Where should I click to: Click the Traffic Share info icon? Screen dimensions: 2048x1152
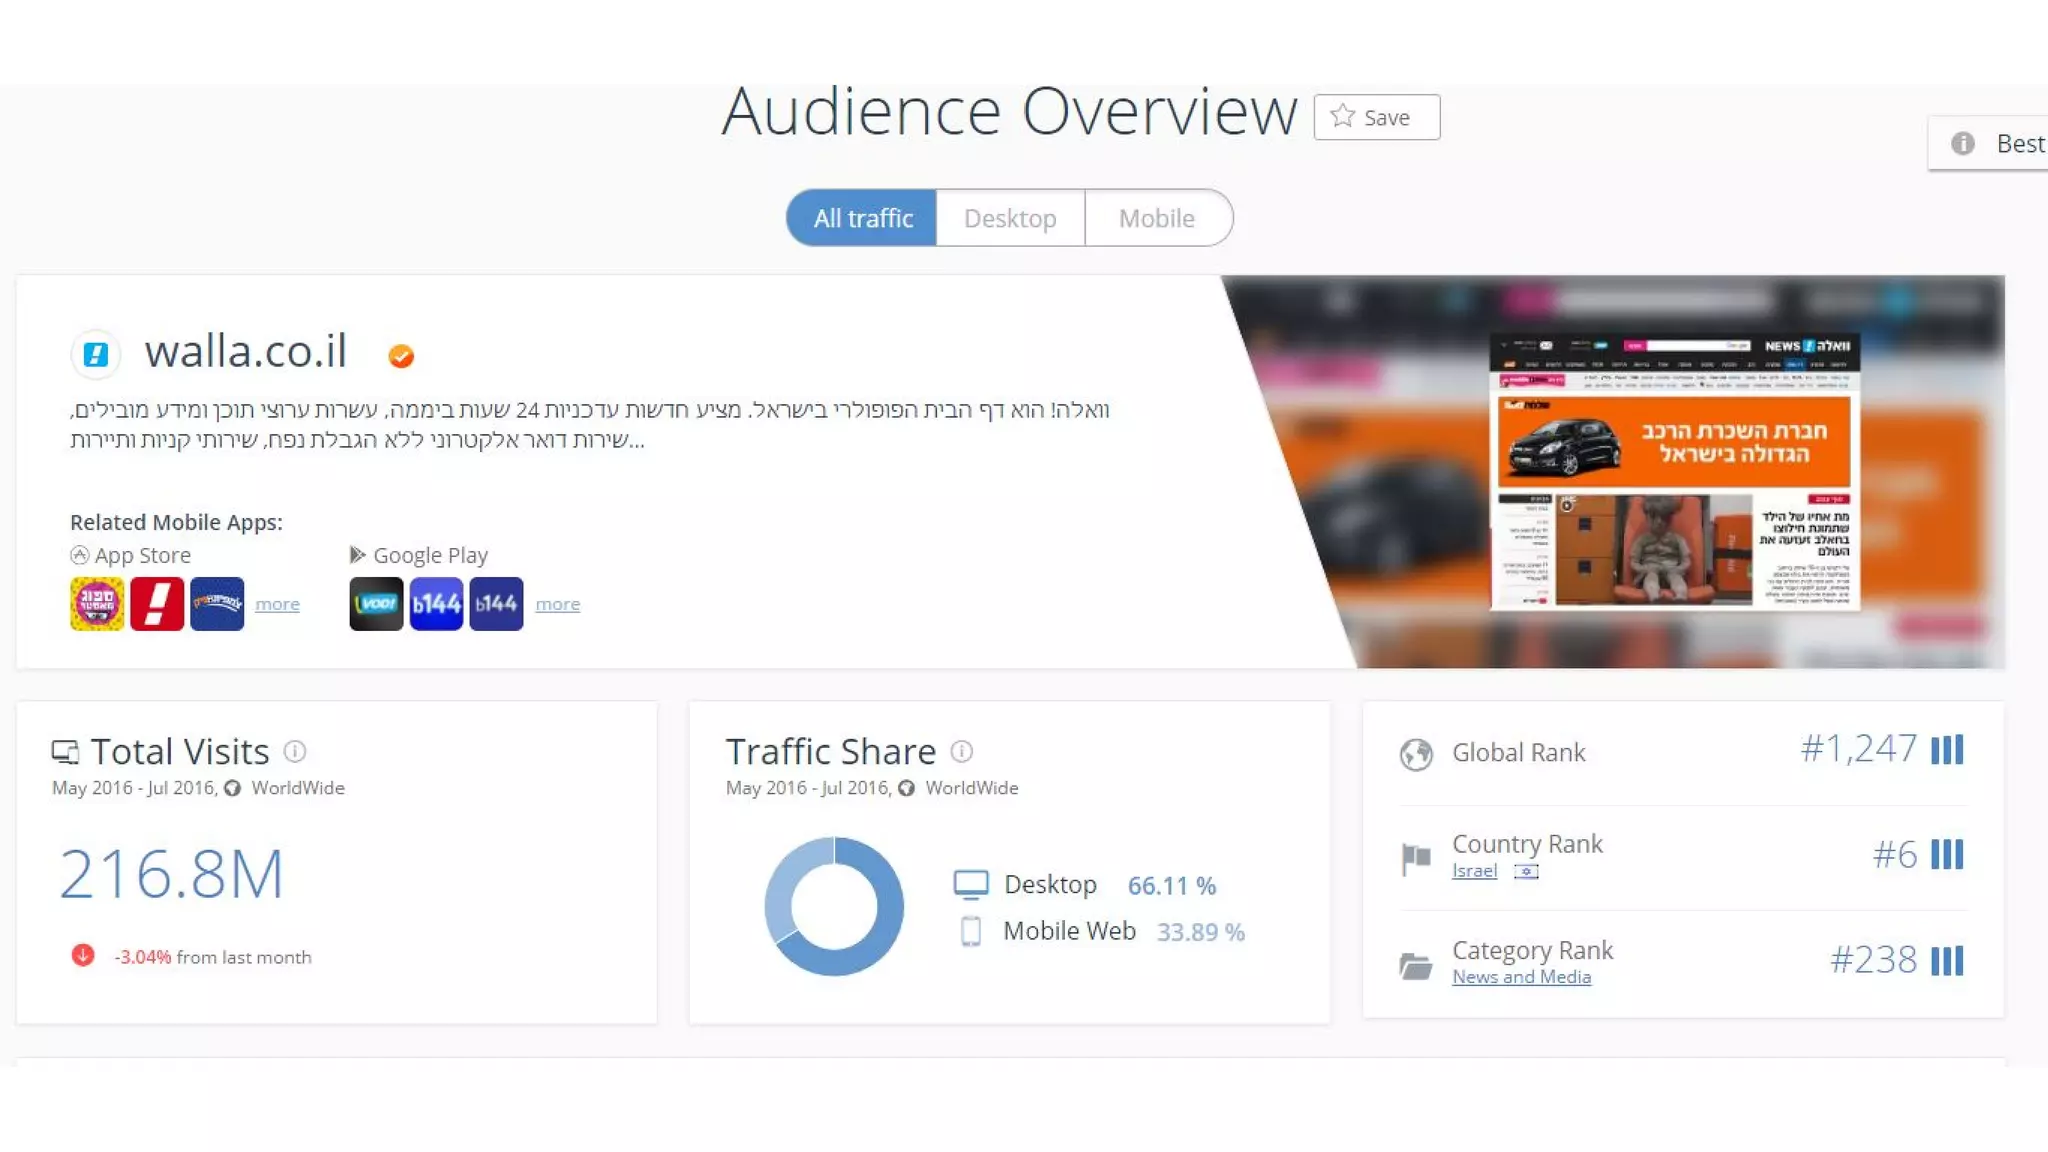pyautogui.click(x=961, y=751)
